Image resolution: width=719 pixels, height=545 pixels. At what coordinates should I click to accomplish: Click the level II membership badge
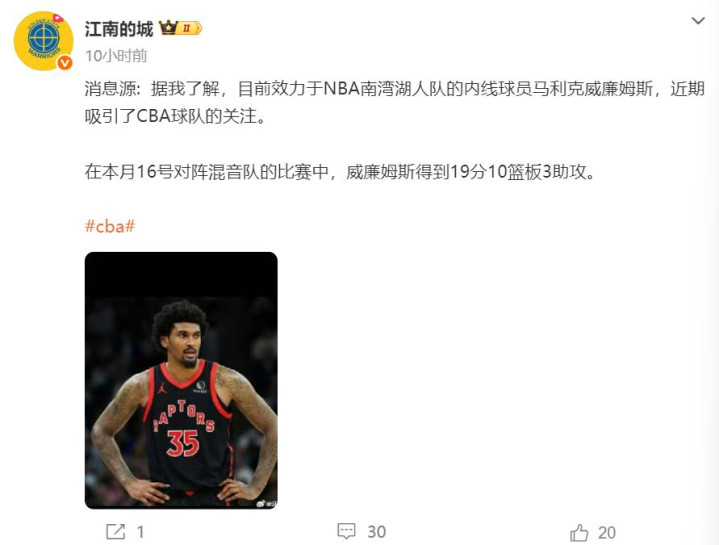(x=189, y=28)
